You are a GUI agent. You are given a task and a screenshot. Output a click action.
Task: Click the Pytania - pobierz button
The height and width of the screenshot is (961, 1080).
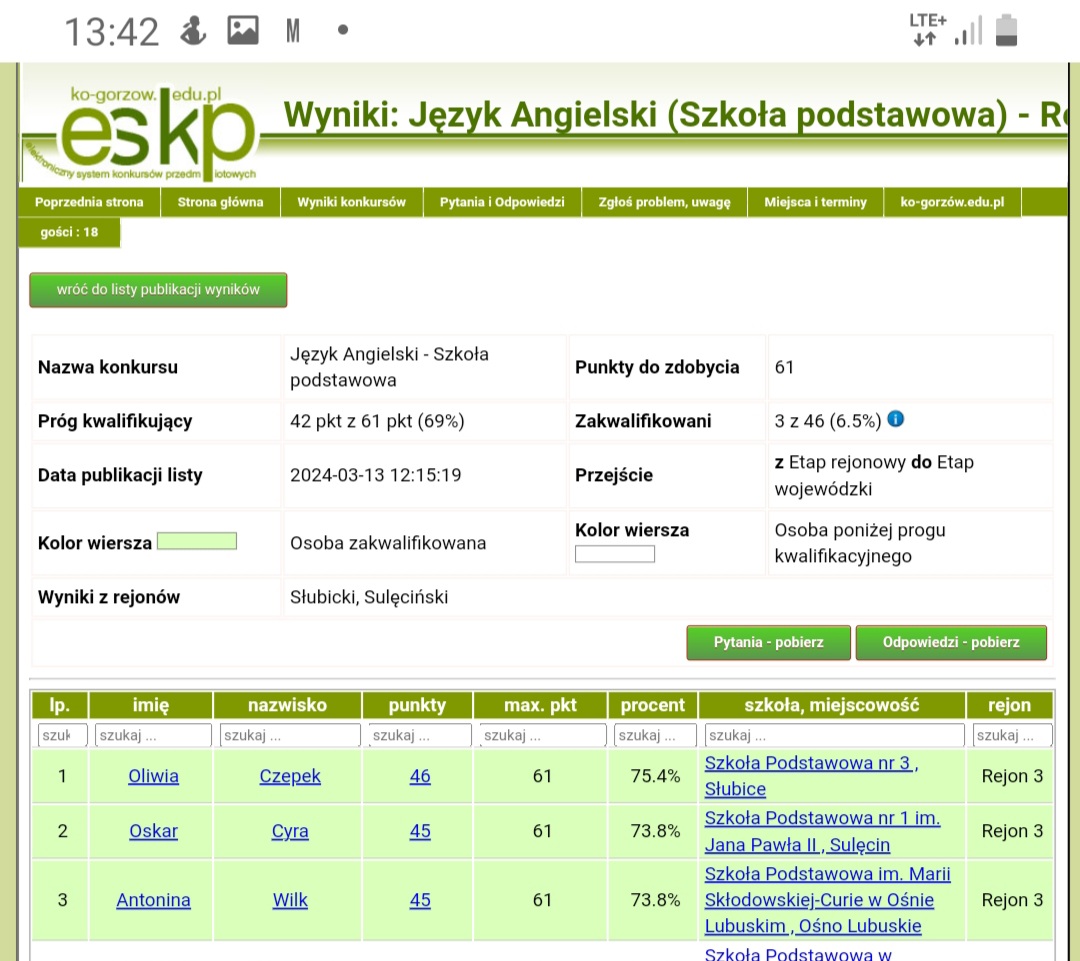click(768, 642)
